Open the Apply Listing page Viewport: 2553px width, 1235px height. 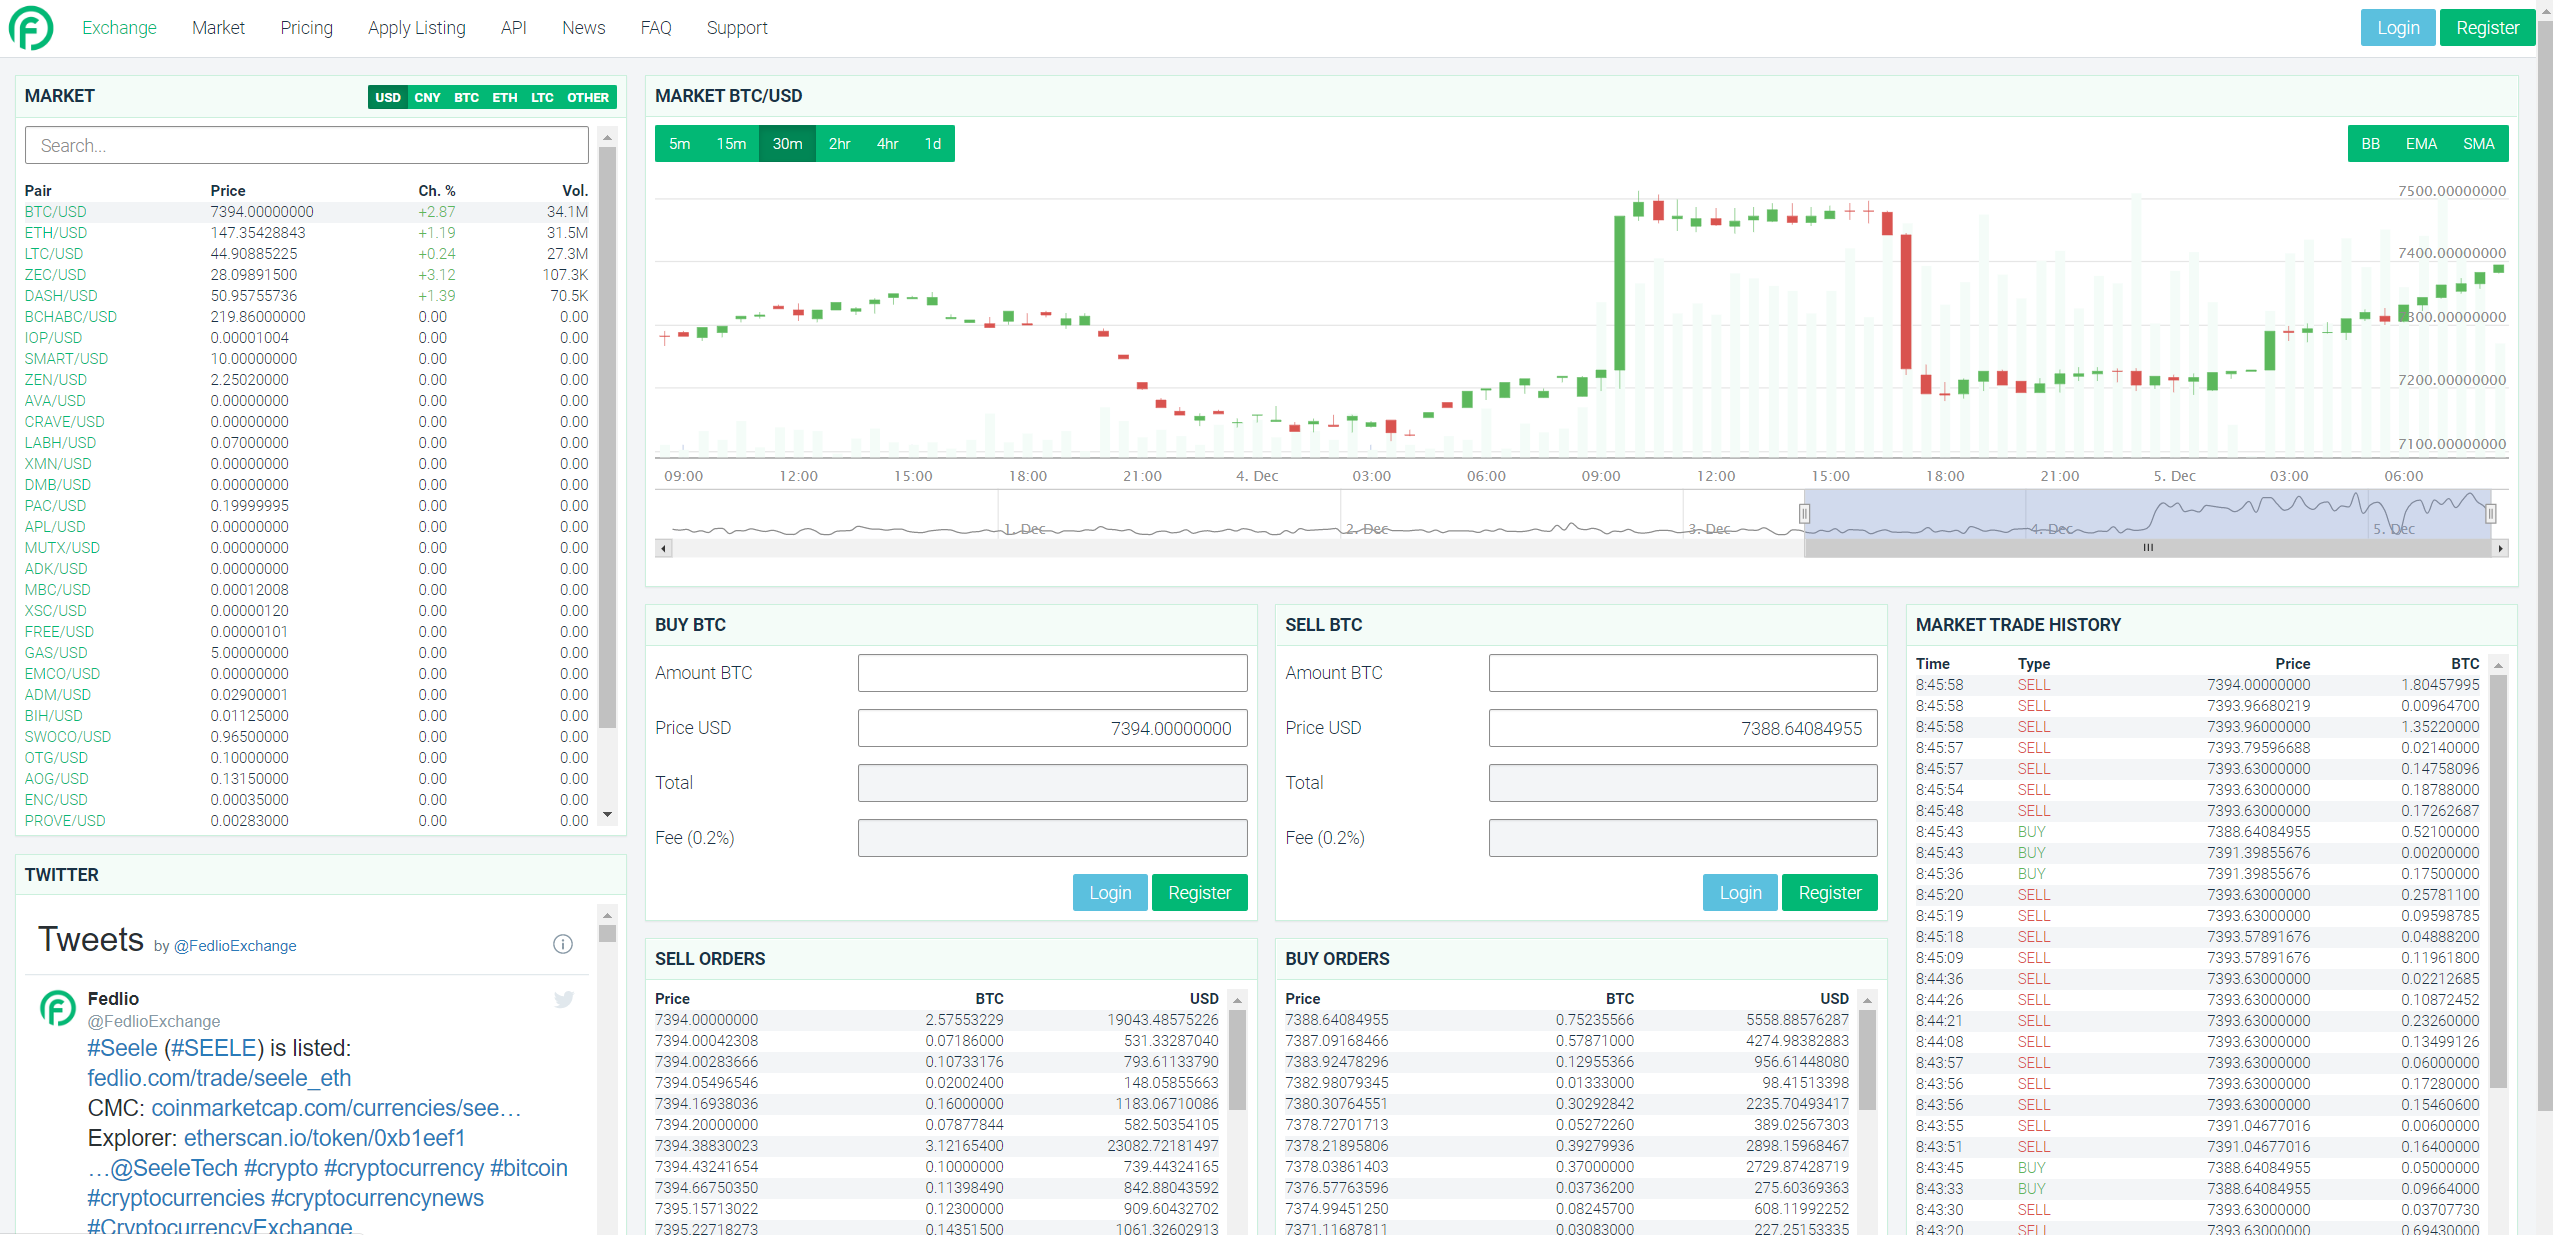(416, 28)
